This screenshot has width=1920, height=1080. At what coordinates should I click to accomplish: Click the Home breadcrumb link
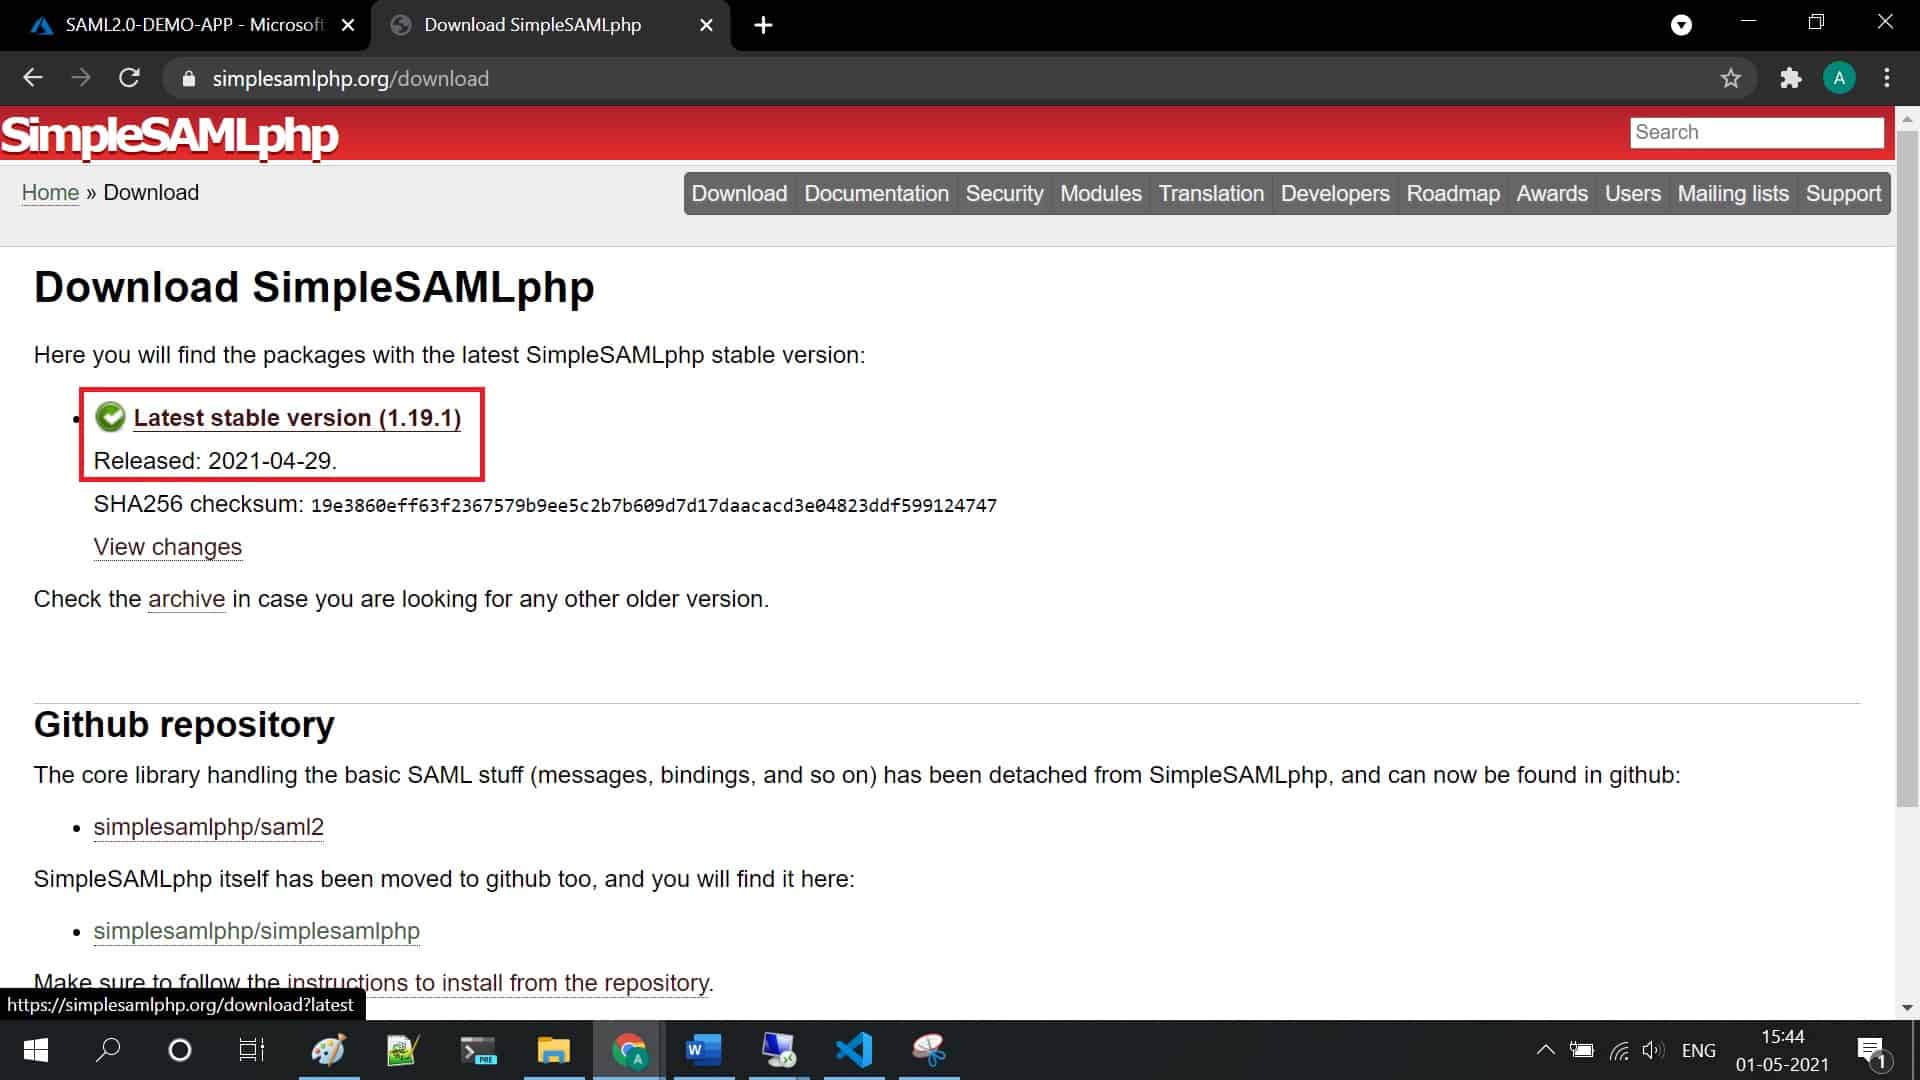pos(50,192)
